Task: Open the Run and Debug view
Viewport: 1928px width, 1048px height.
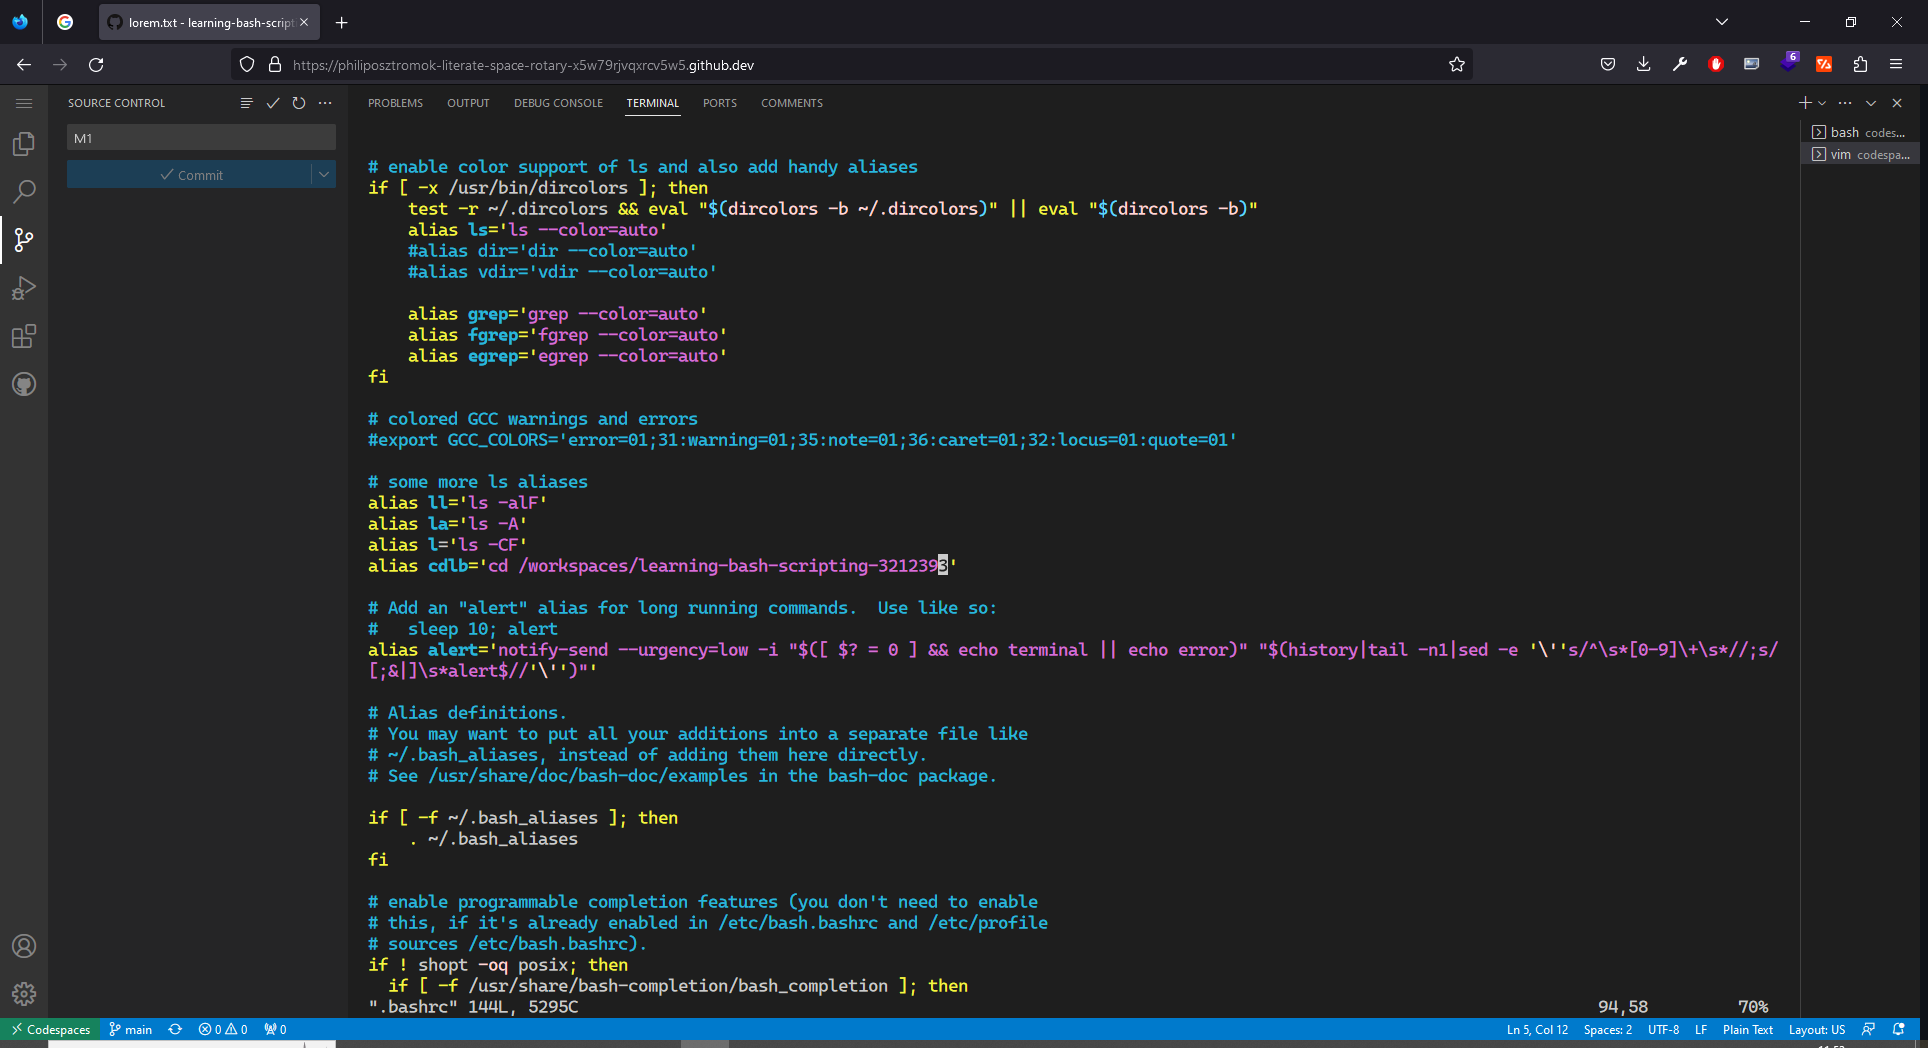Action: point(24,288)
